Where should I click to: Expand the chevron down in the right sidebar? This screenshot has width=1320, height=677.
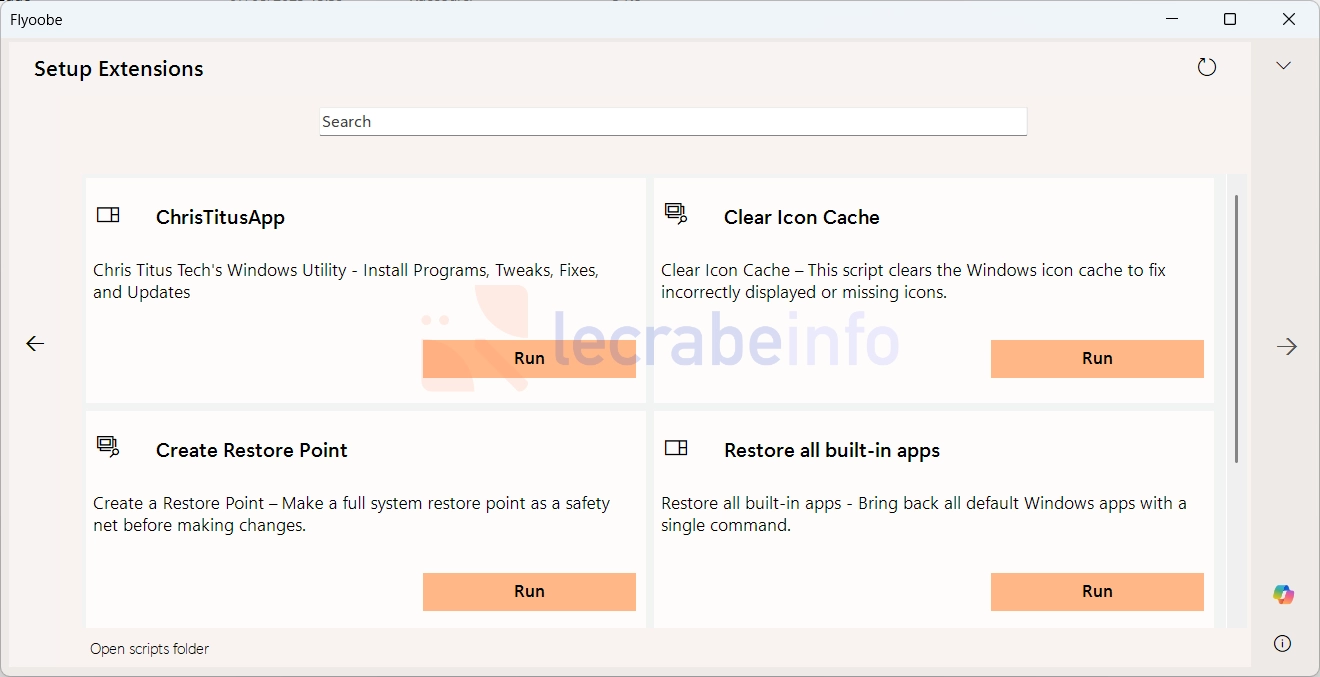tap(1283, 65)
